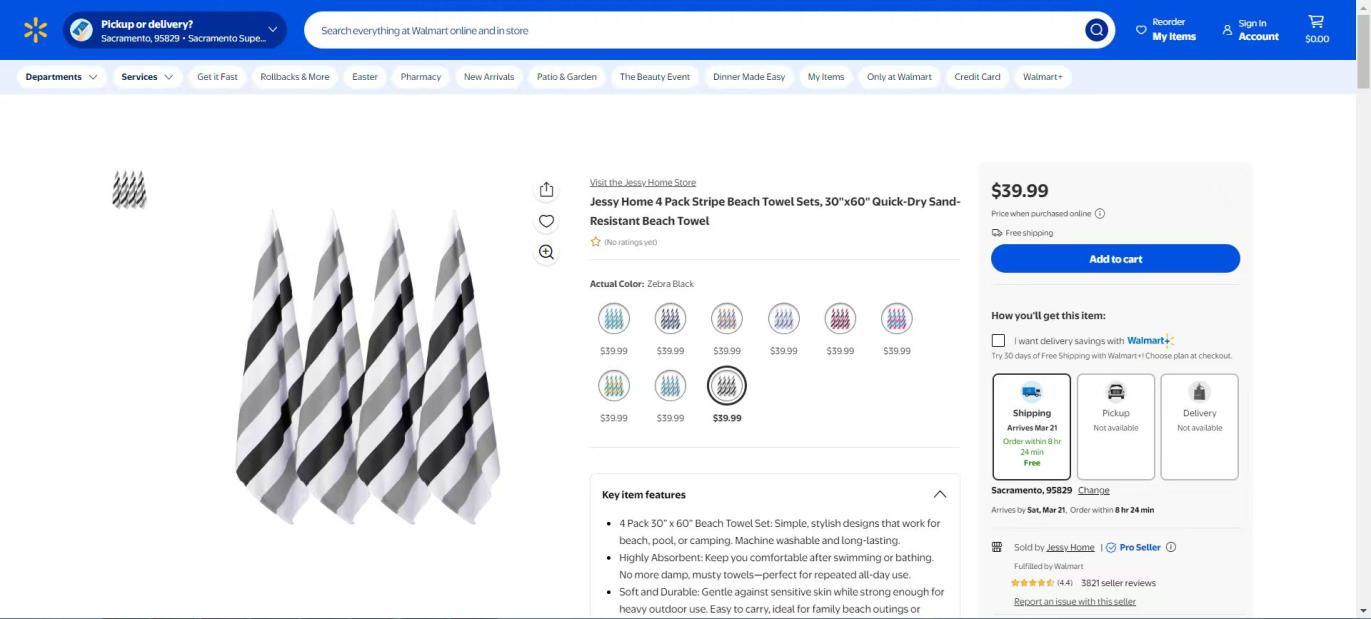Click the zoom-in magnifier on product image
The width and height of the screenshot is (1371, 619).
(x=546, y=252)
